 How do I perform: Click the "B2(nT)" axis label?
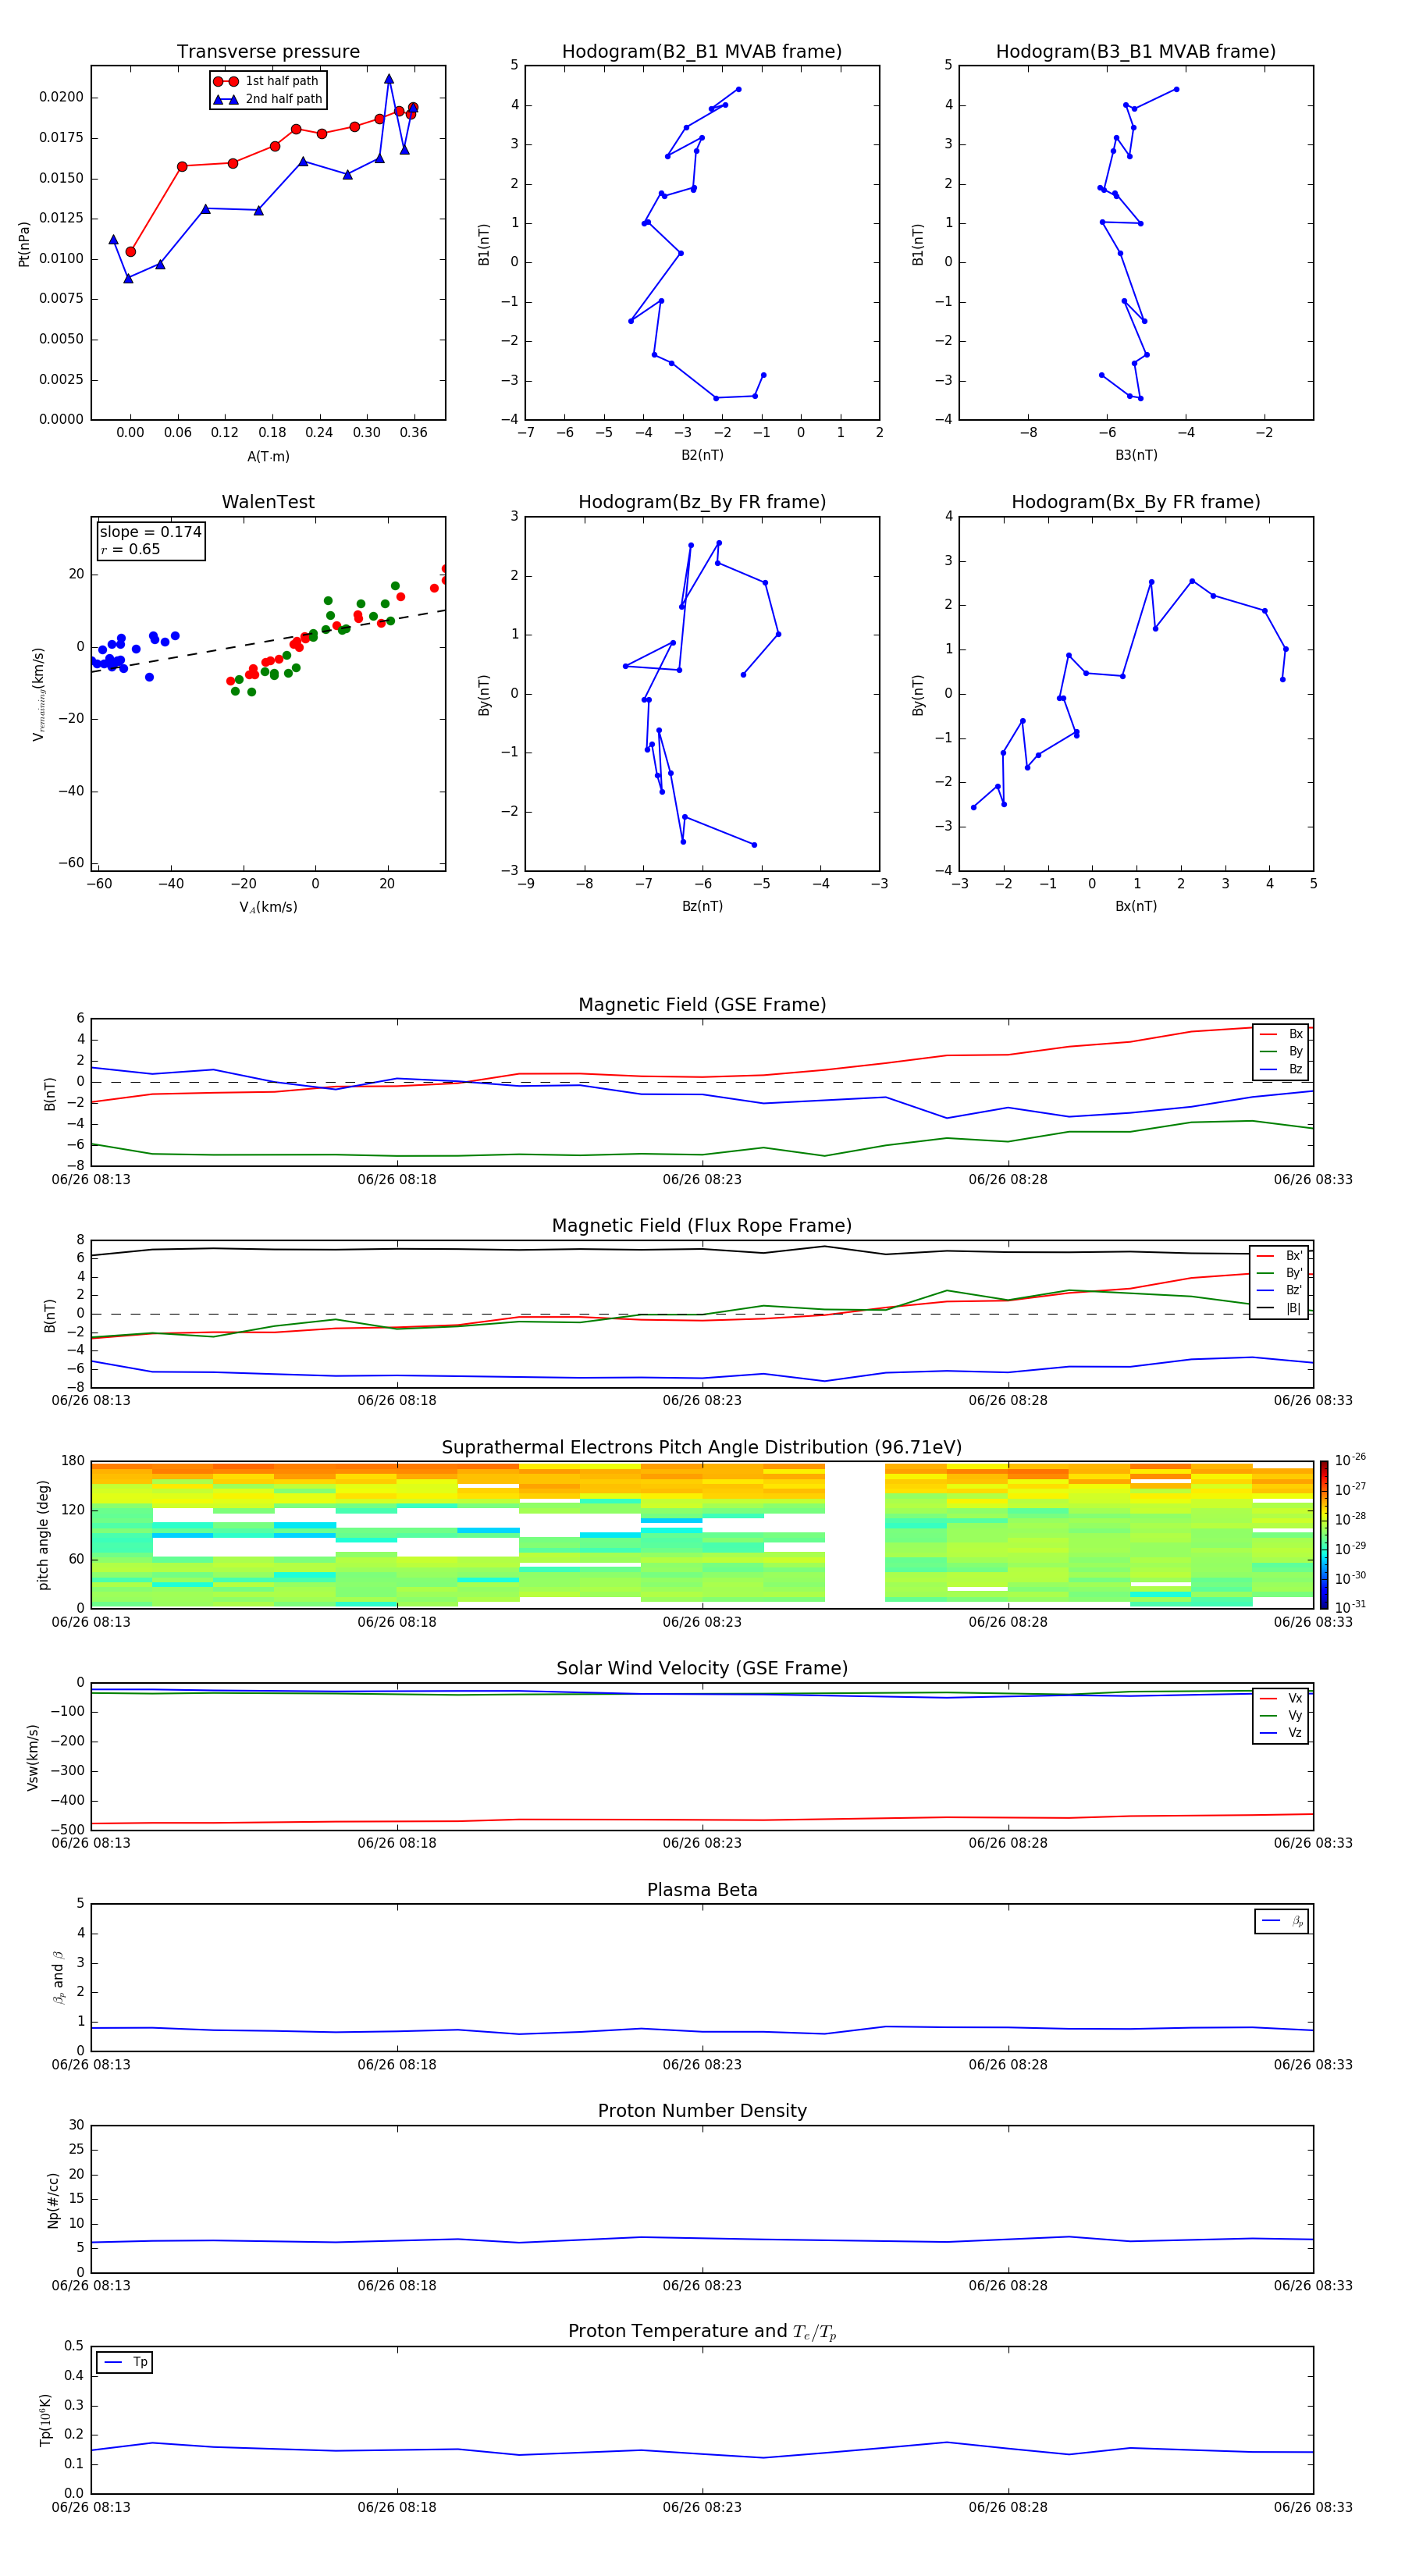click(702, 455)
